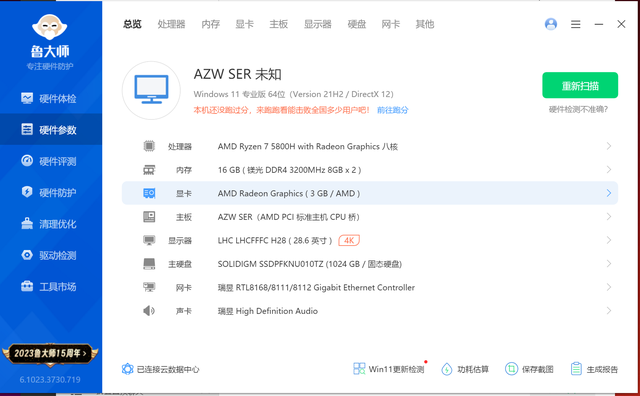Open 硬件体检 in the sidebar
Image resolution: width=640 pixels, height=396 pixels.
[x=49, y=98]
